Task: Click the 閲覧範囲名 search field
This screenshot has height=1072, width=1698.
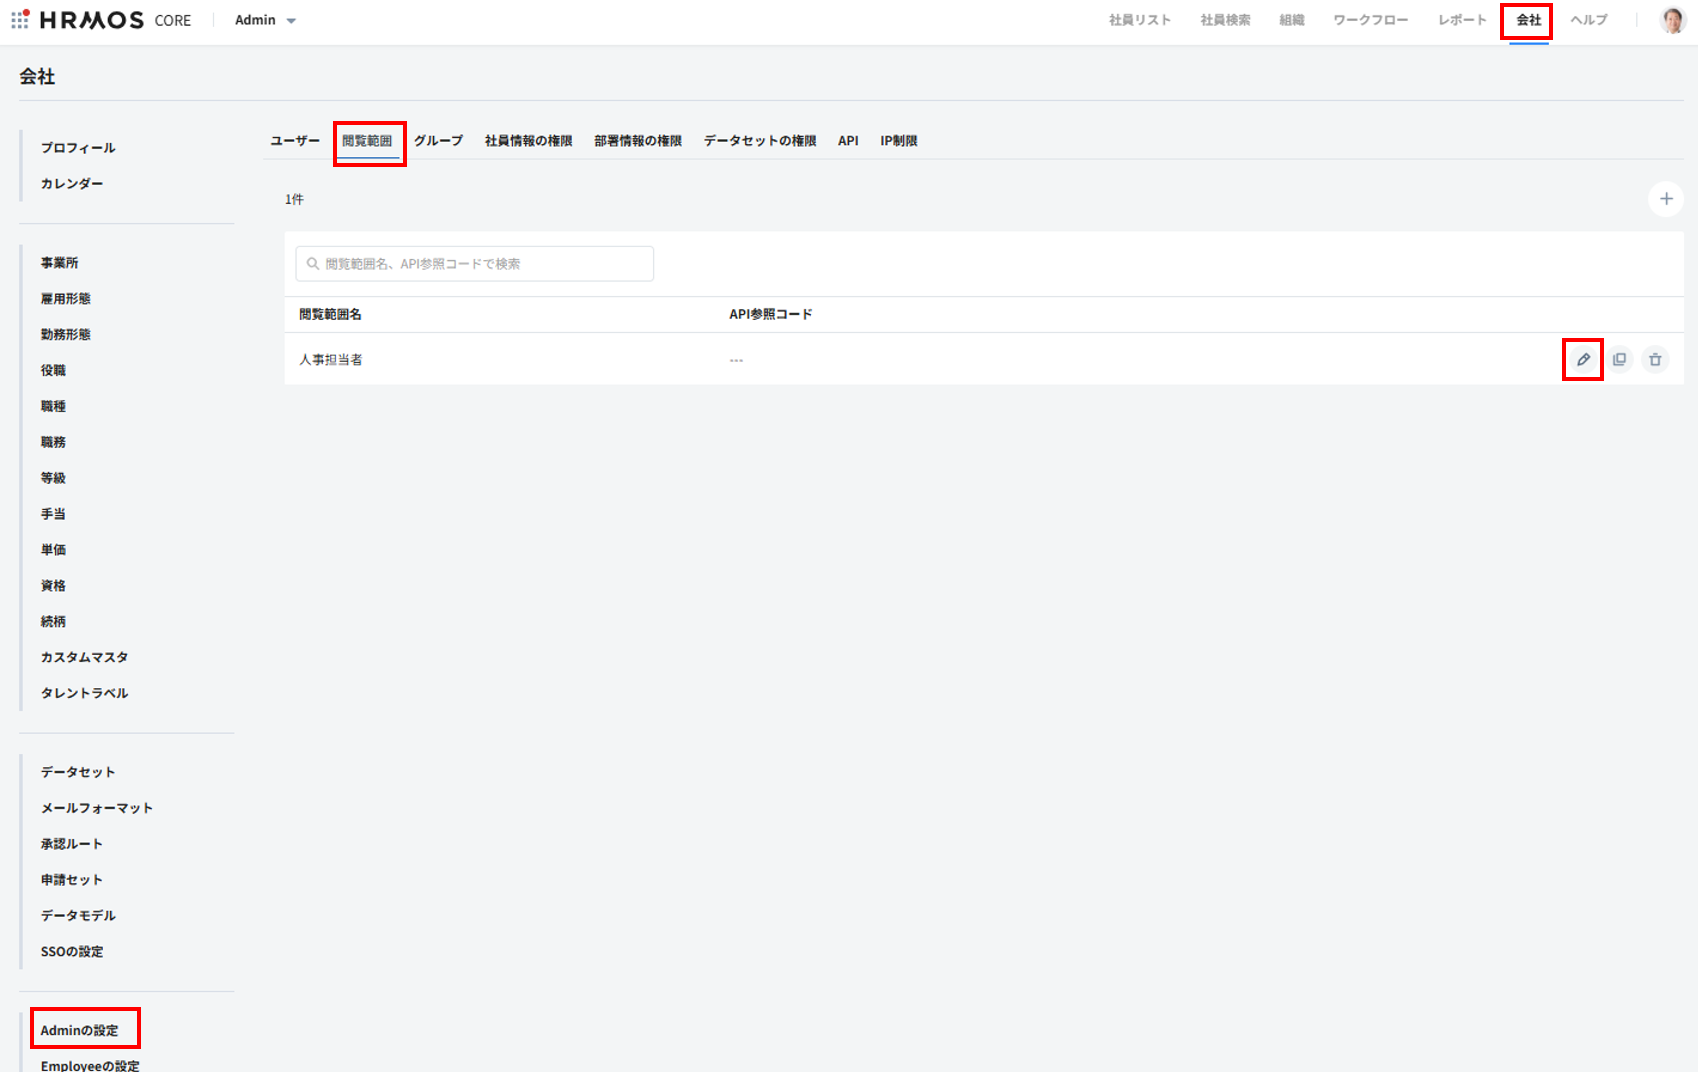Action: pos(475,264)
